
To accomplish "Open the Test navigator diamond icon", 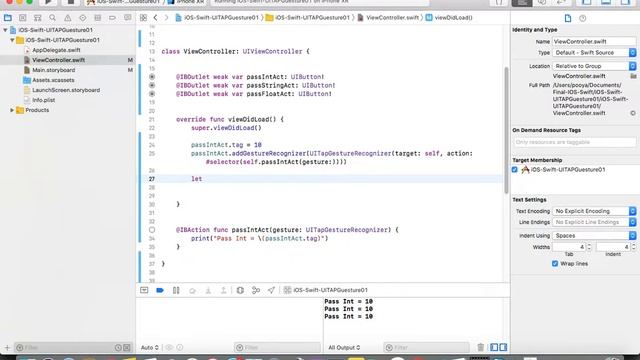I will (x=82, y=18).
